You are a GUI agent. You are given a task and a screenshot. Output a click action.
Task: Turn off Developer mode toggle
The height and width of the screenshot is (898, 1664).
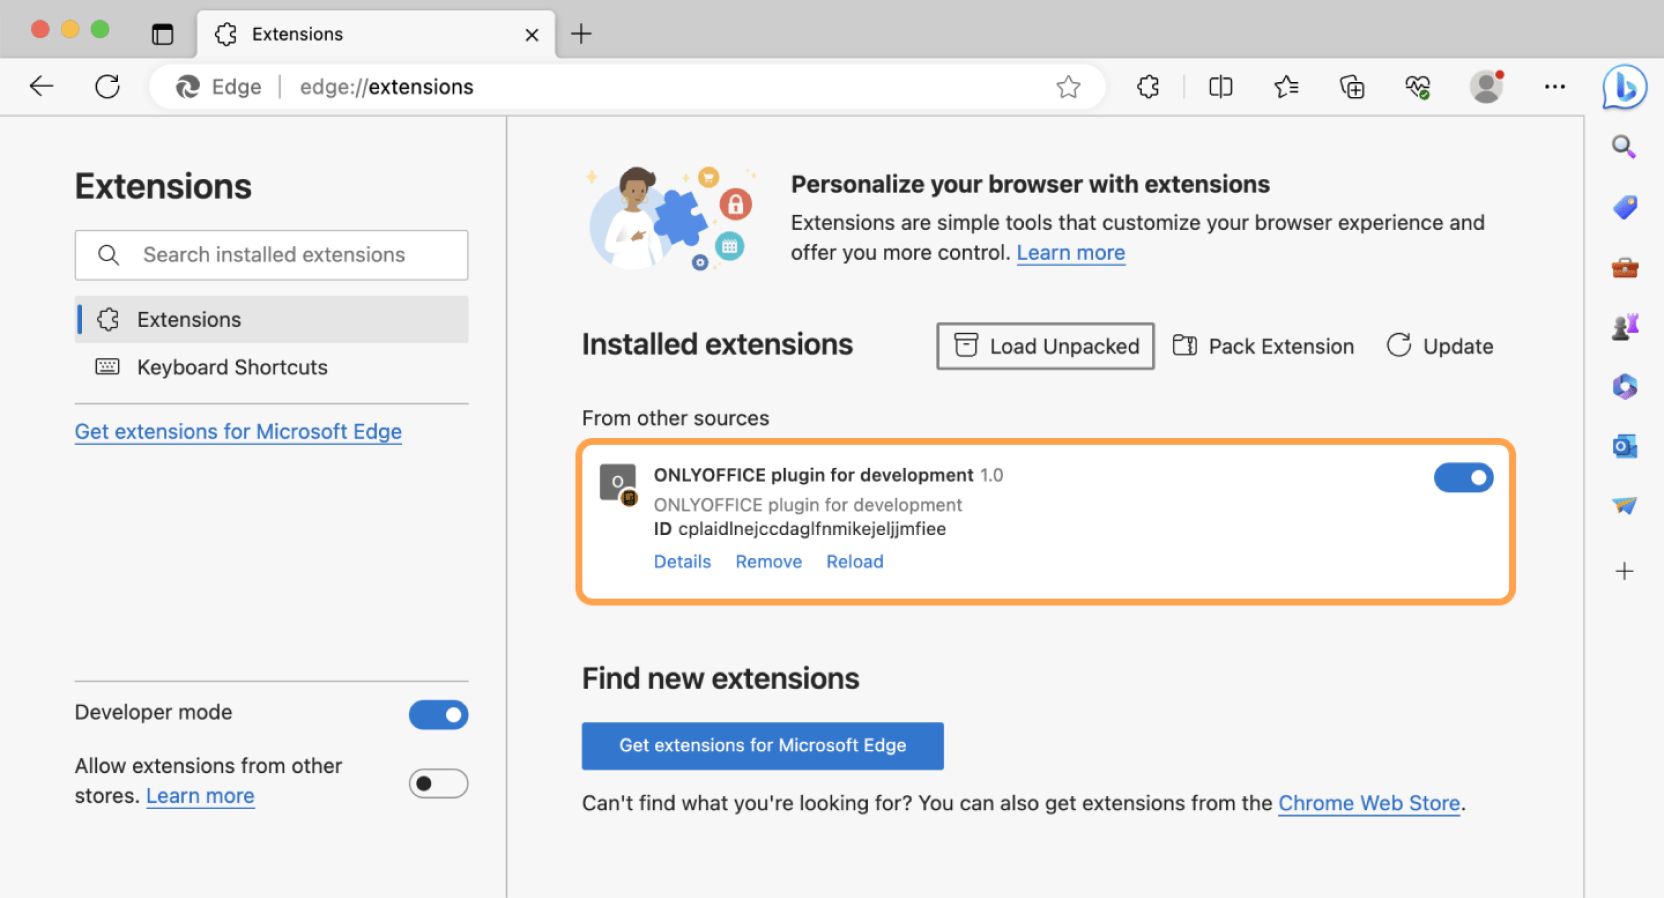[438, 715]
